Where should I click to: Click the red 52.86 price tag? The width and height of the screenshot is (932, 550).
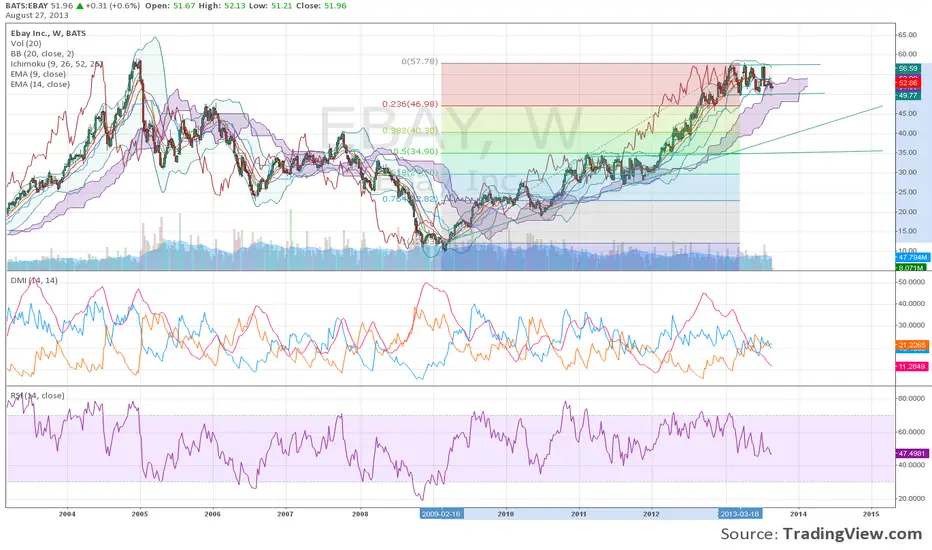coord(908,83)
